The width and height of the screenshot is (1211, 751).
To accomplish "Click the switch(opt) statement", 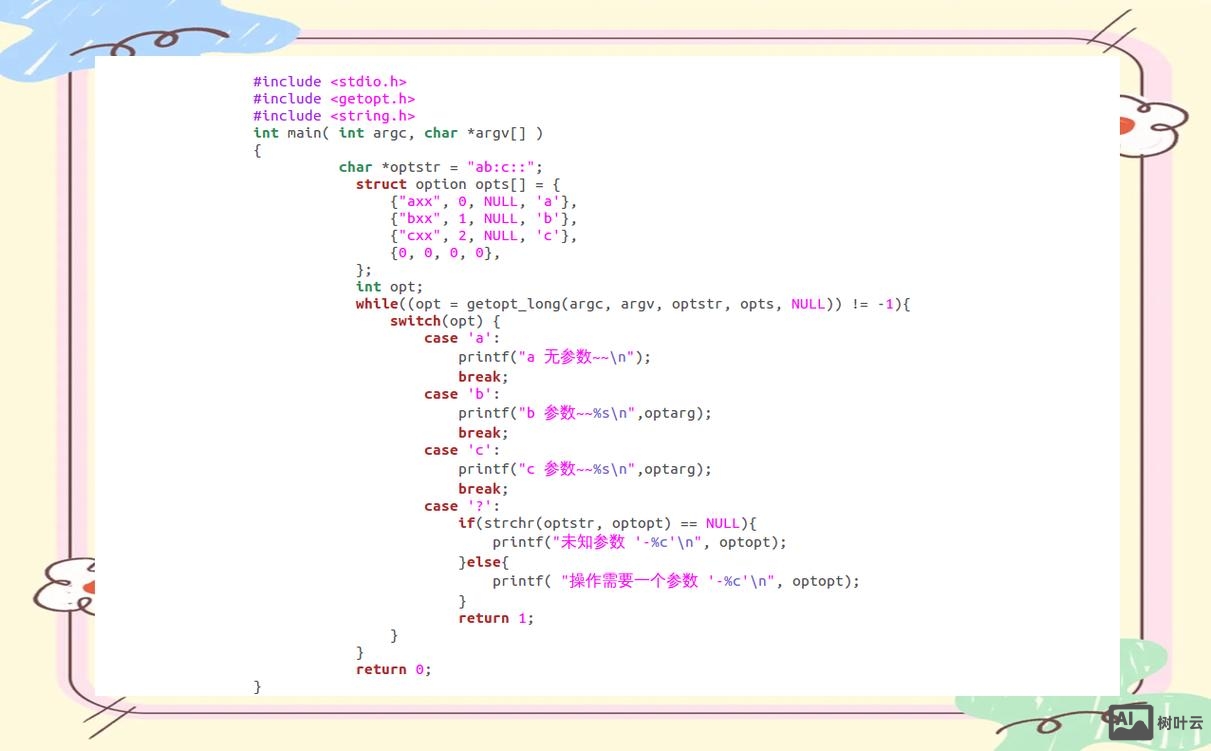I will (444, 321).
